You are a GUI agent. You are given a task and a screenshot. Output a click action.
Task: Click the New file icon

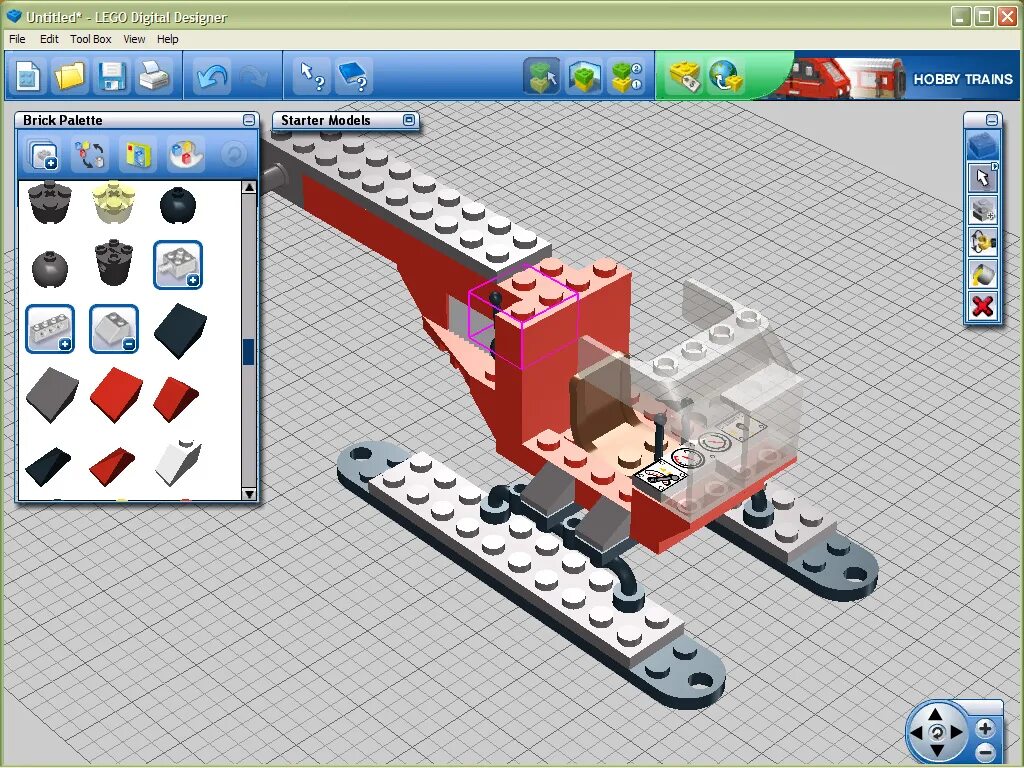pos(28,76)
